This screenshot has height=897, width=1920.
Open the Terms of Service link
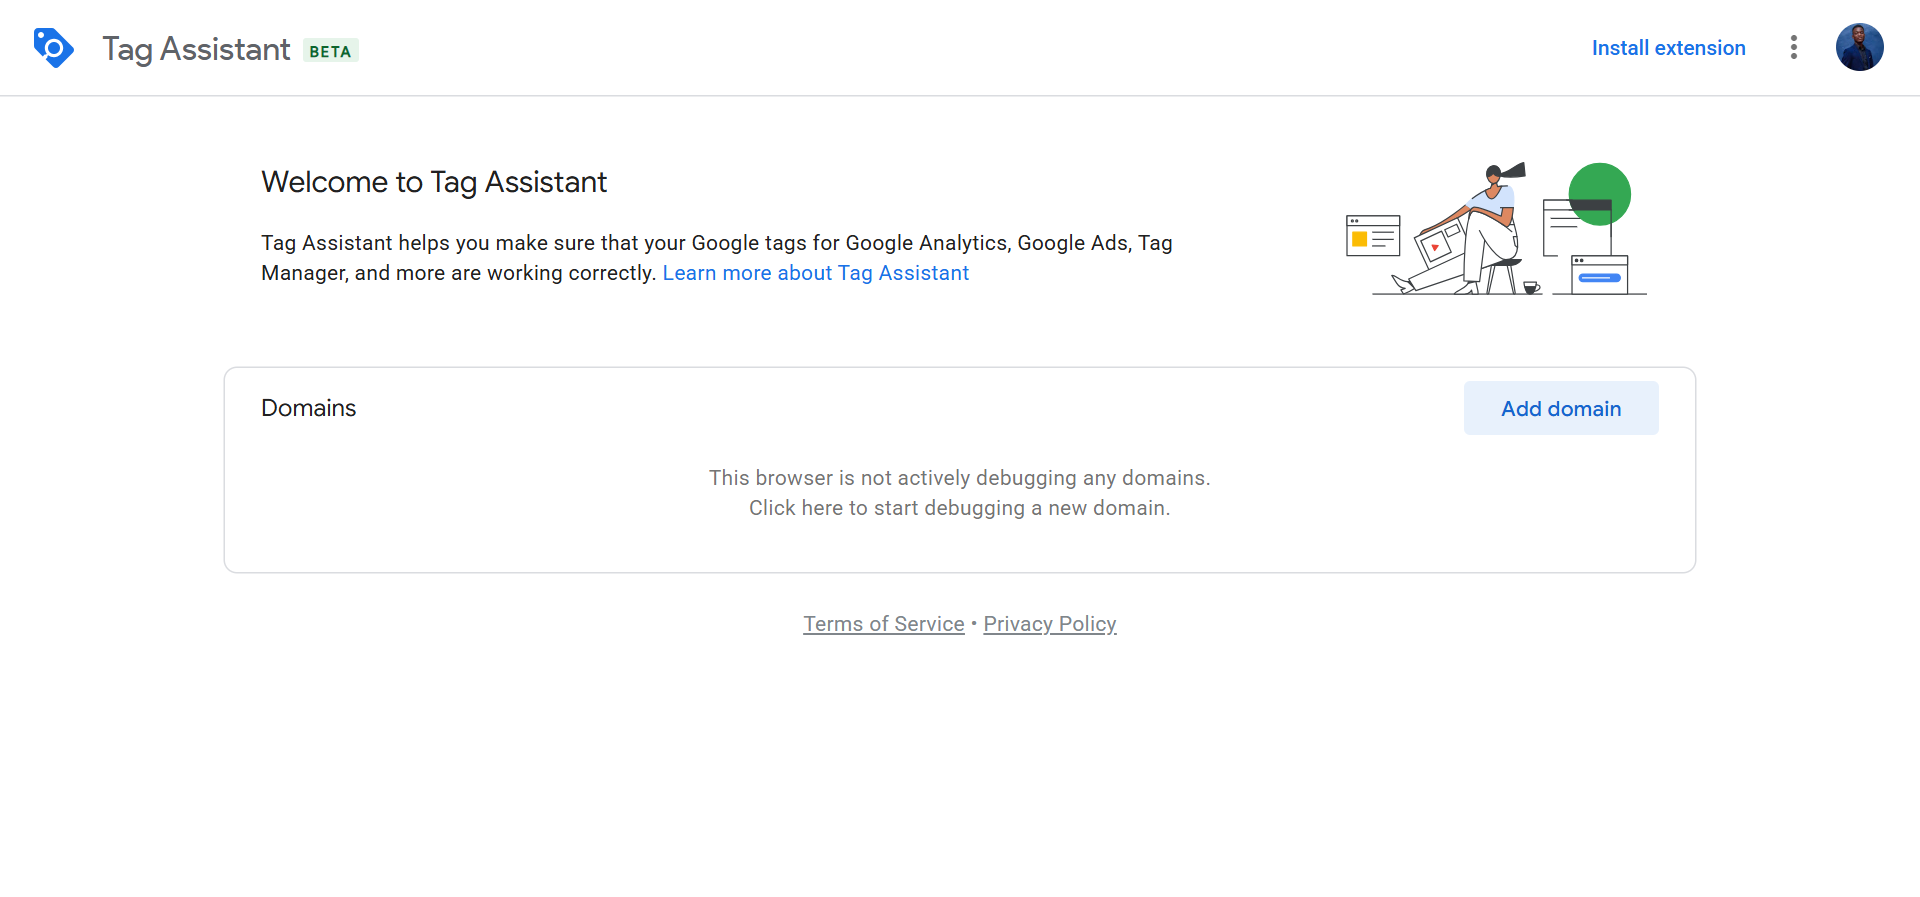tap(884, 624)
